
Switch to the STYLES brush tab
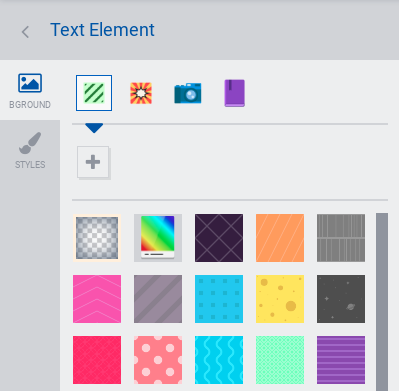30,150
